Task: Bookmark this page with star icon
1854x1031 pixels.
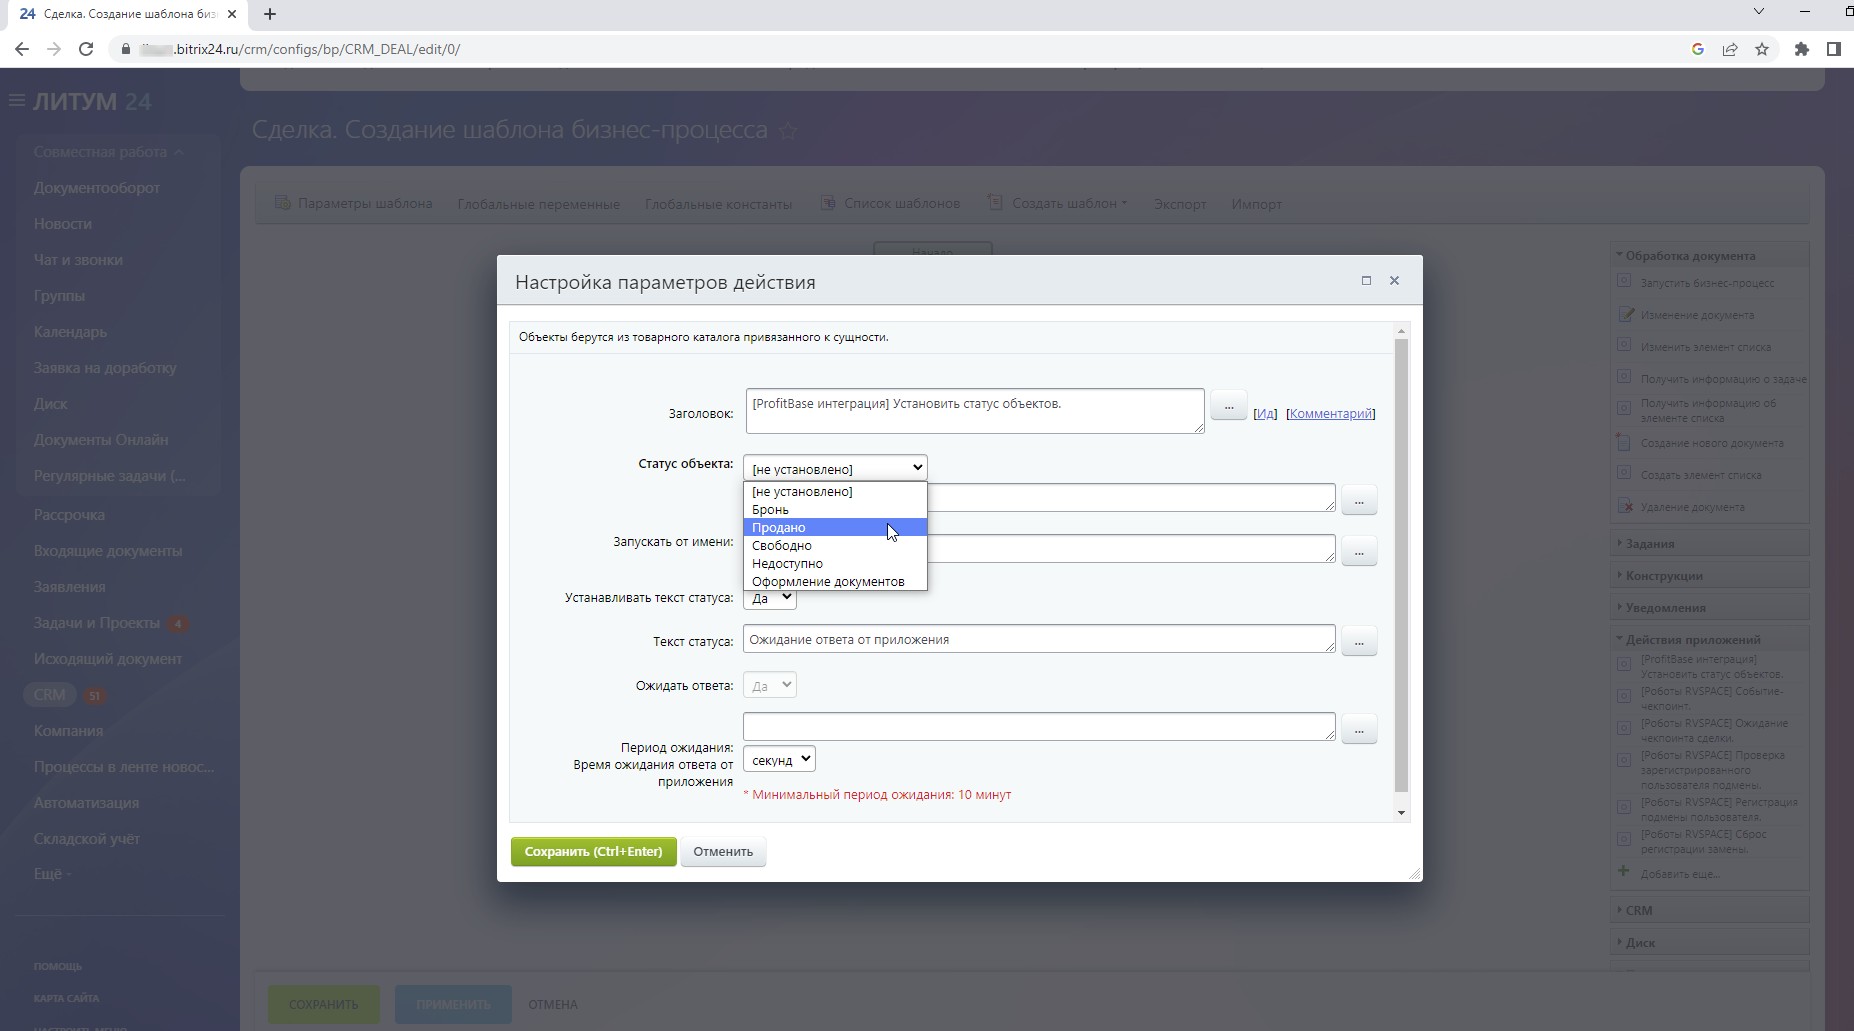Action: pyautogui.click(x=1762, y=49)
